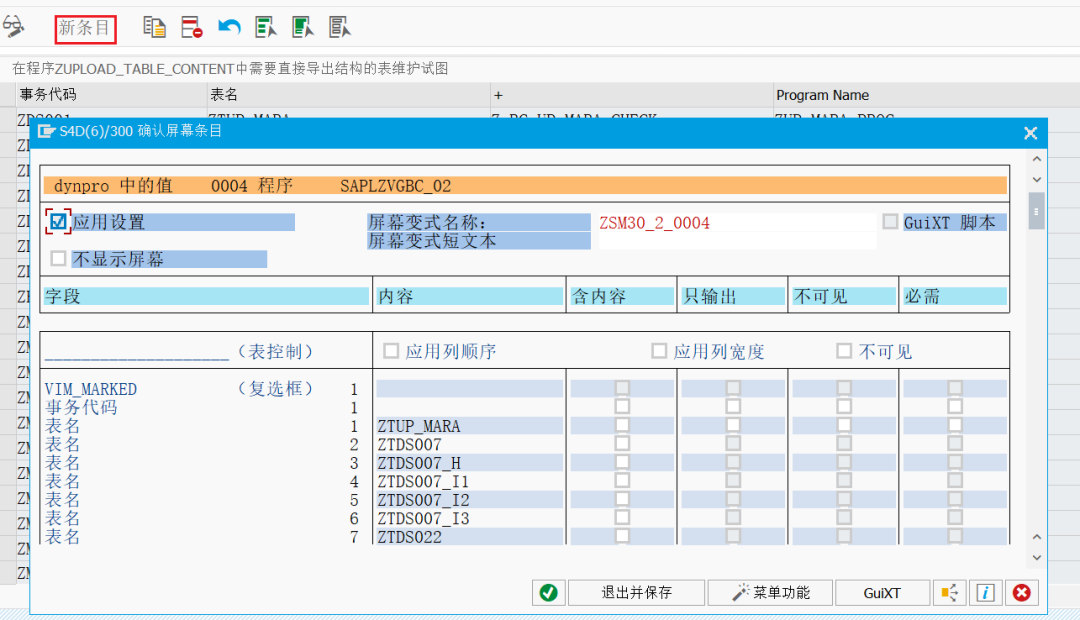1080x620 pixels.
Task: Check 必需 checkbox for 事务代码 row
Action: tap(955, 406)
